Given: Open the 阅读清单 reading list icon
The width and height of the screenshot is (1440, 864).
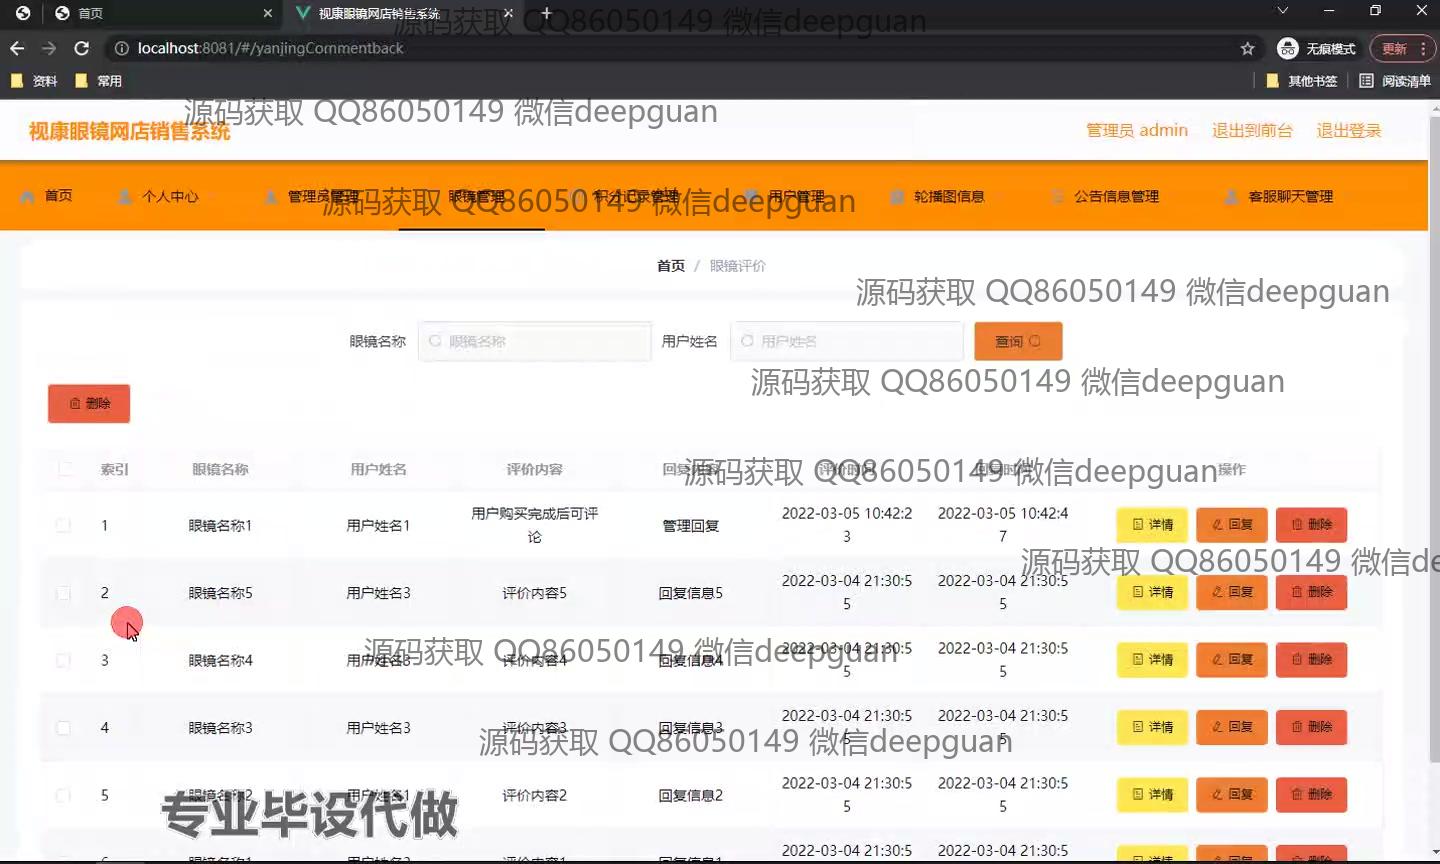Looking at the screenshot, I should click(x=1366, y=81).
